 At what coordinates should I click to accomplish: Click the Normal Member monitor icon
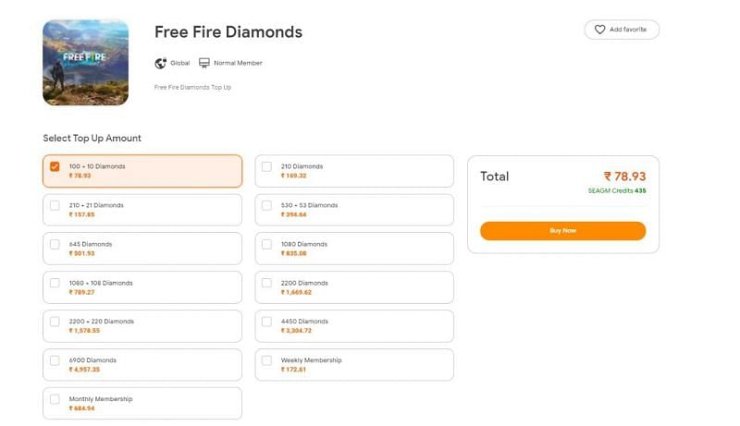point(204,63)
